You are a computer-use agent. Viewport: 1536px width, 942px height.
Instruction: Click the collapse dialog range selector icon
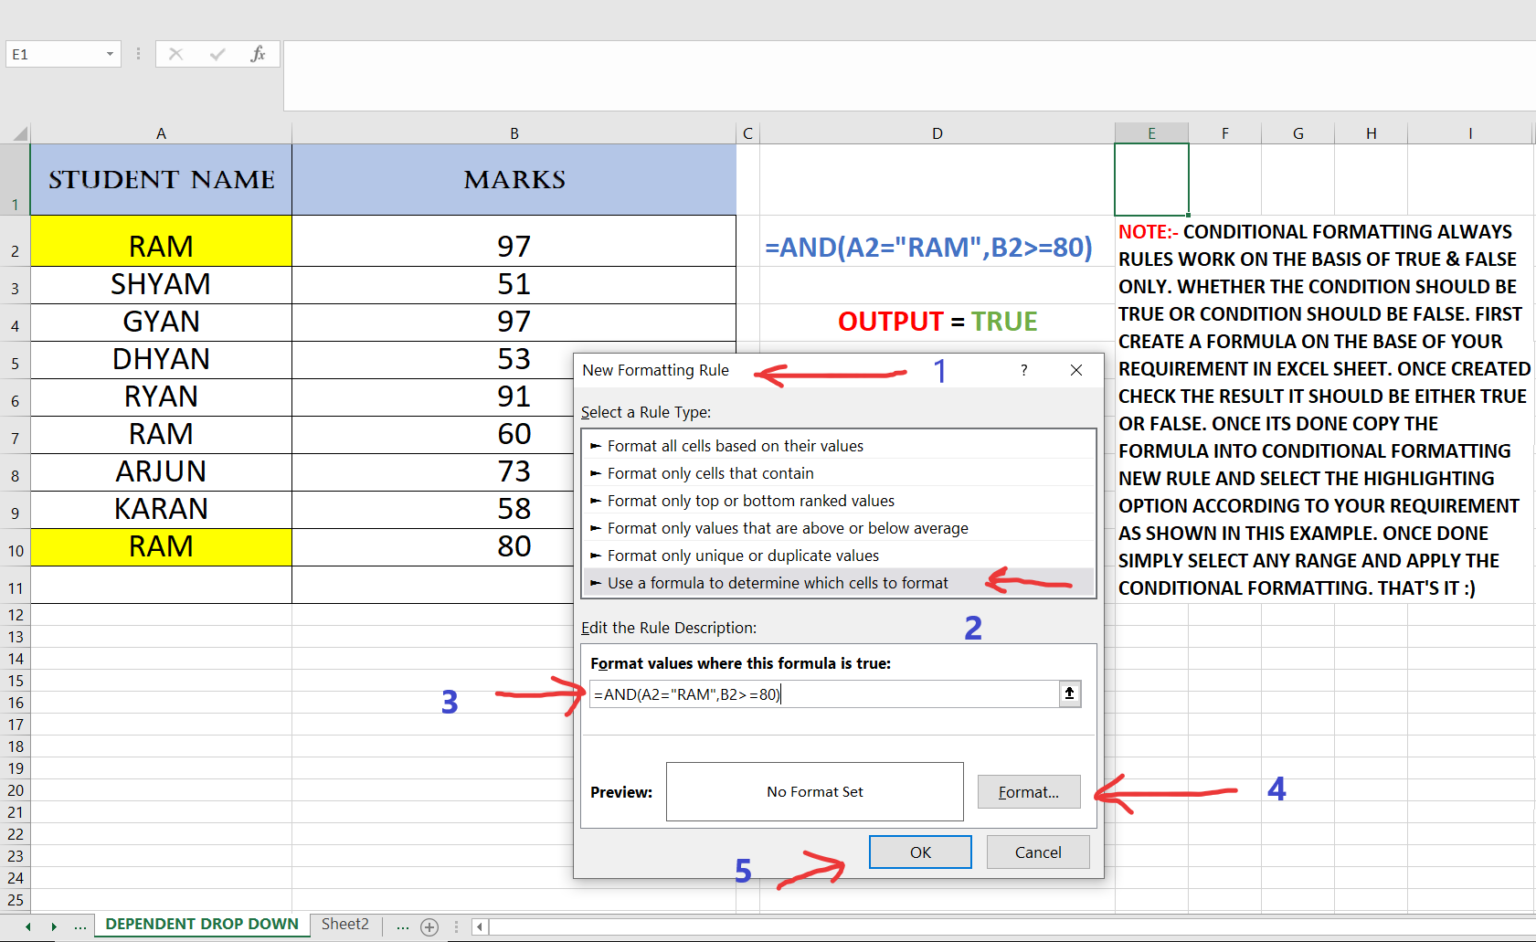point(1070,693)
